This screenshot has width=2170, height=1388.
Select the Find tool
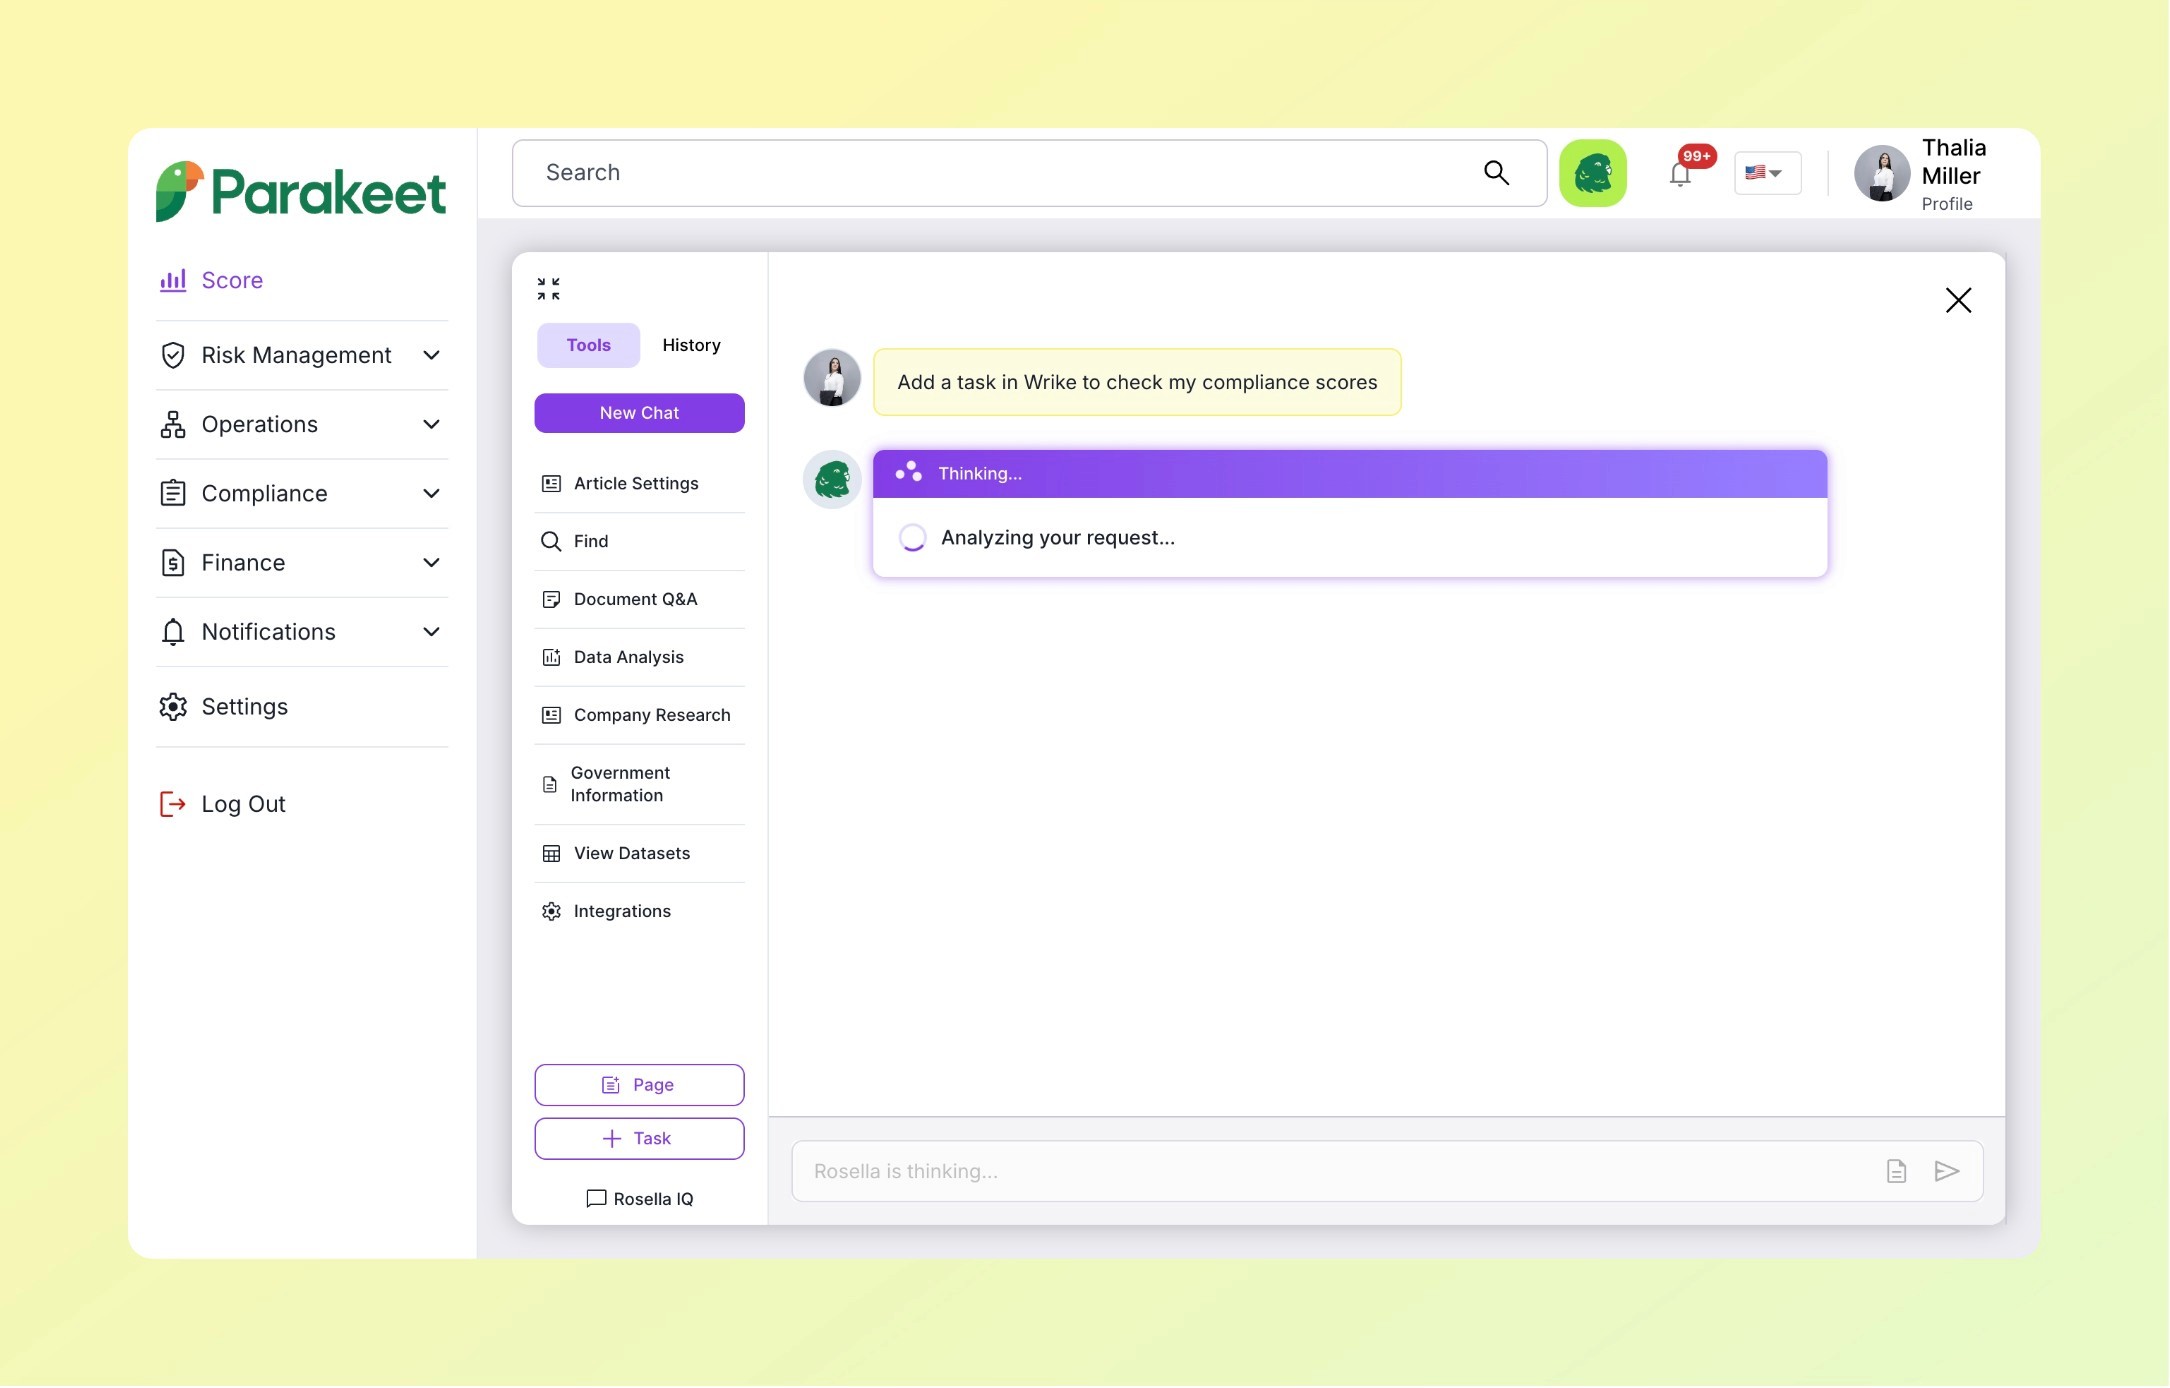[x=590, y=541]
